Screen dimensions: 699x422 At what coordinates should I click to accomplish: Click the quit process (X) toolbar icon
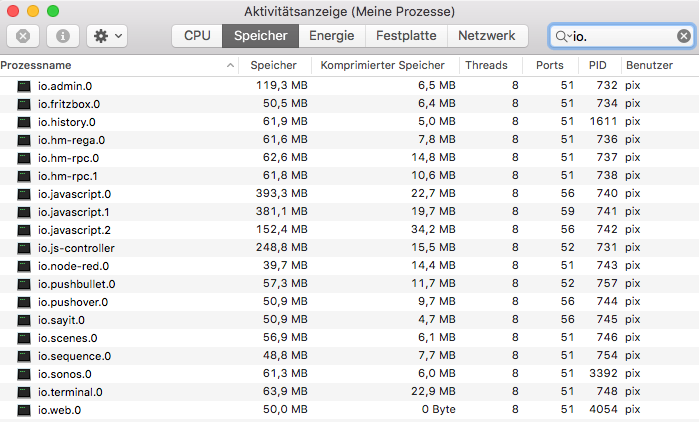click(23, 36)
